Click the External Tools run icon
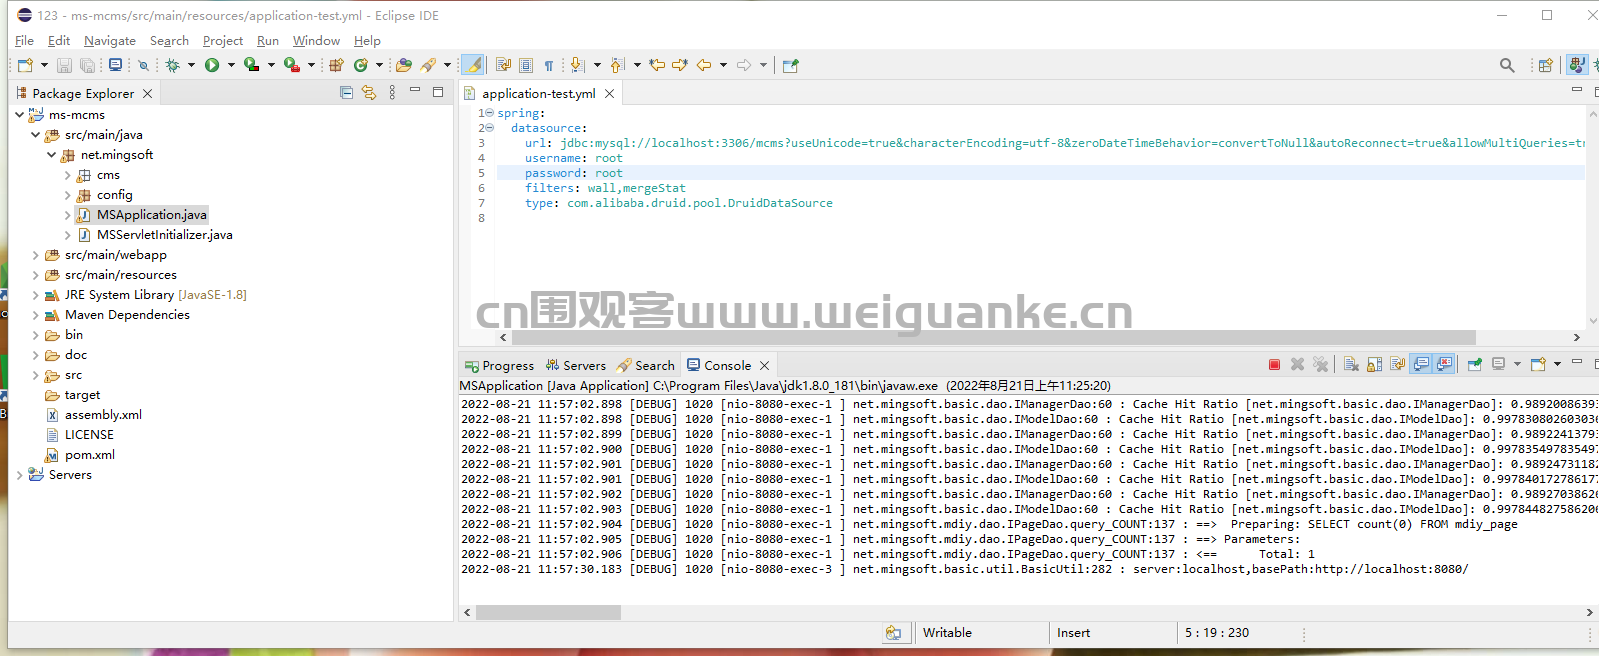Viewport: 1599px width, 656px height. pos(291,65)
